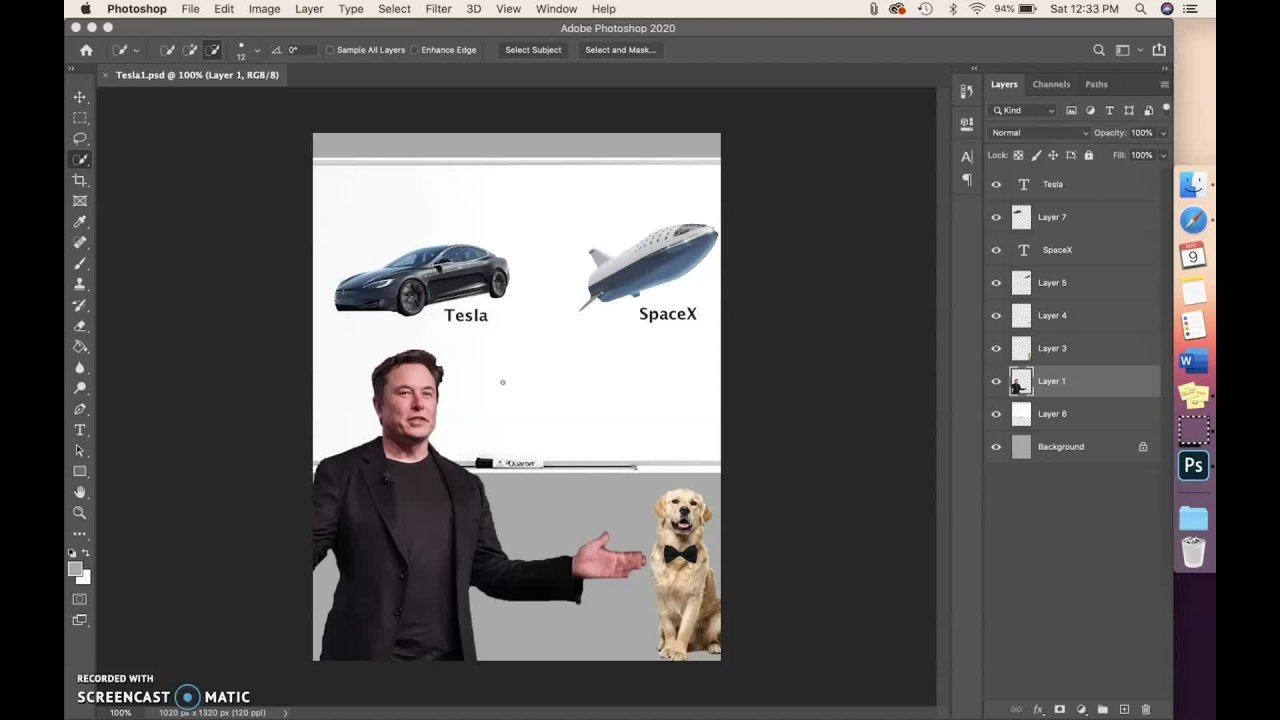Select the Hand tool
The height and width of the screenshot is (720, 1280).
(80, 492)
